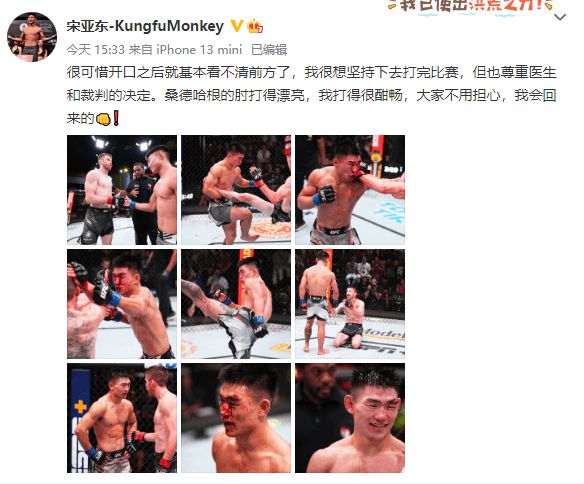Open the profile avatar of the poster
The height and width of the screenshot is (484, 584).
click(32, 36)
